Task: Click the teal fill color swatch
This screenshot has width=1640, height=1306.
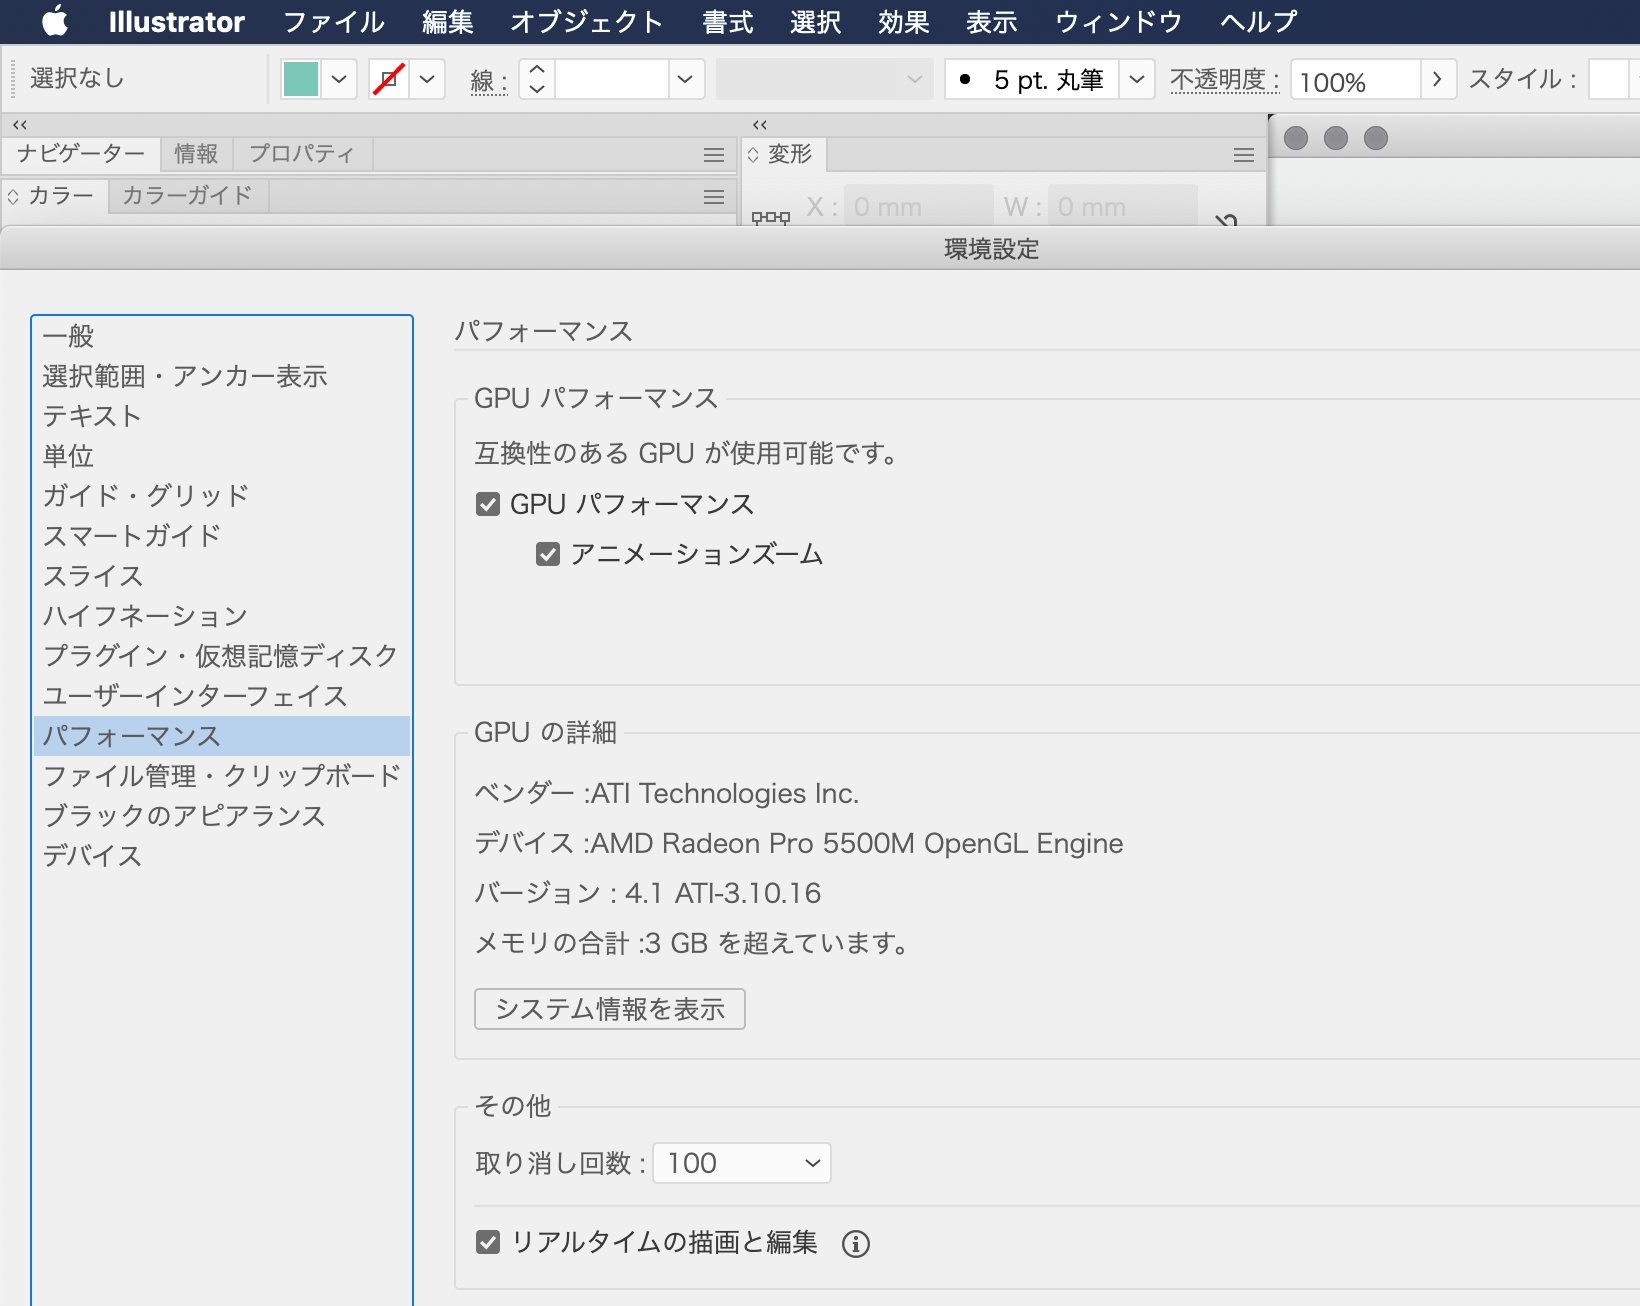Action: pos(301,79)
